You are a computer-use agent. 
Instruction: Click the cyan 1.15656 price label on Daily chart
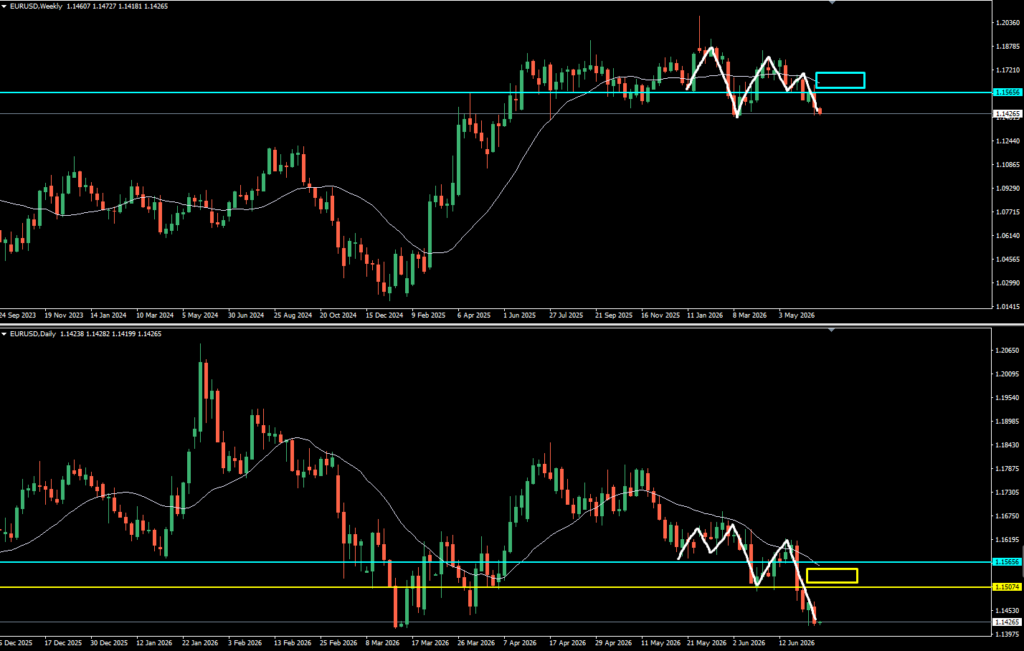click(1006, 562)
